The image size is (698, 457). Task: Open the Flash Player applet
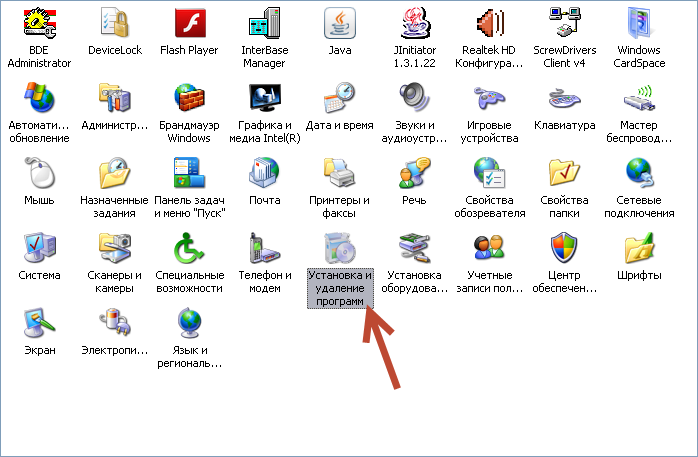[x=190, y=24]
